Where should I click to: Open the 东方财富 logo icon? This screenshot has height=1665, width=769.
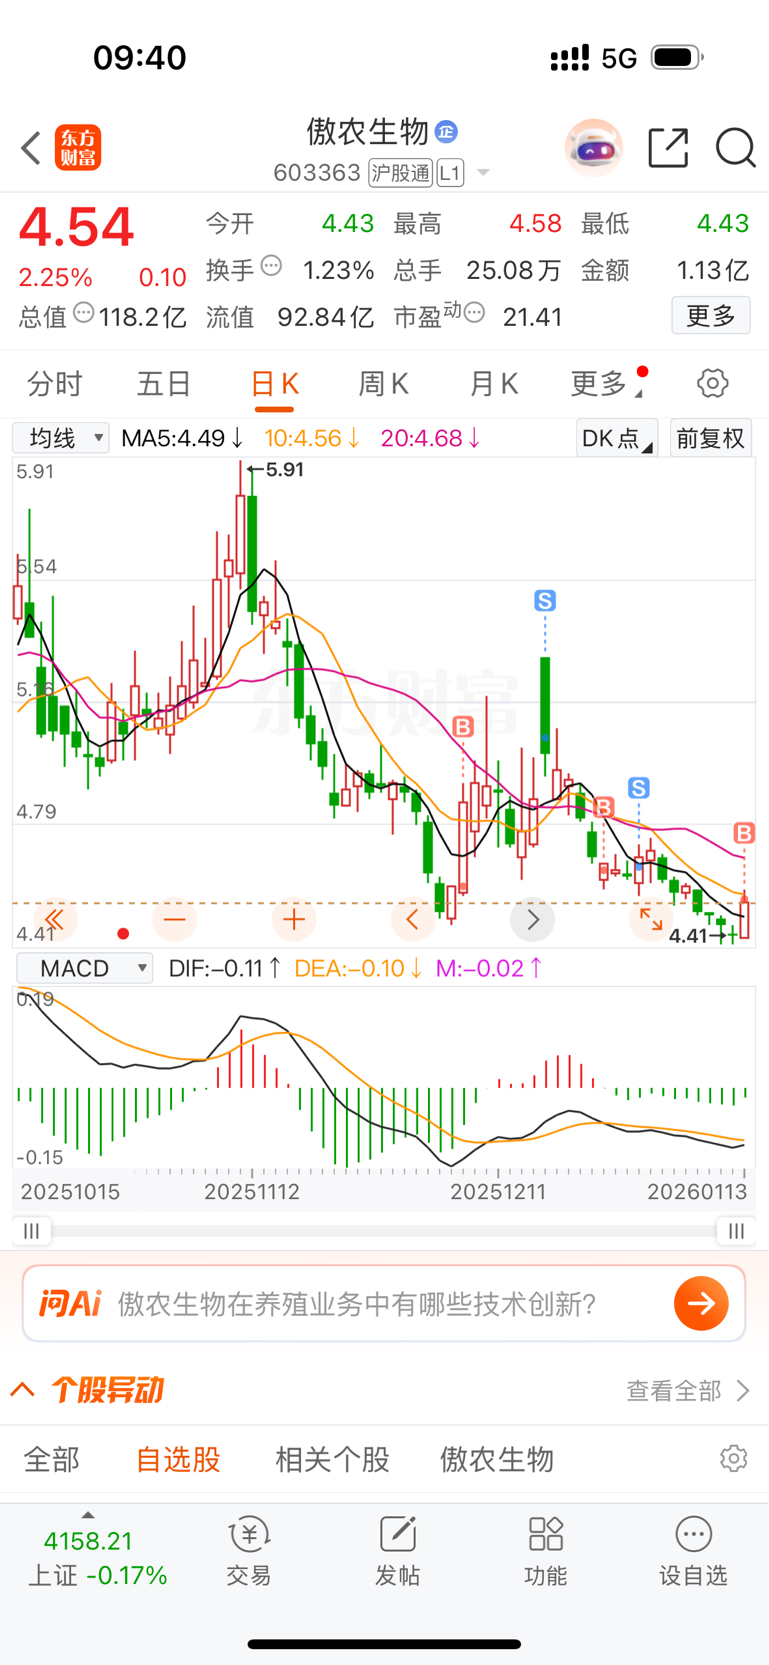point(78,148)
